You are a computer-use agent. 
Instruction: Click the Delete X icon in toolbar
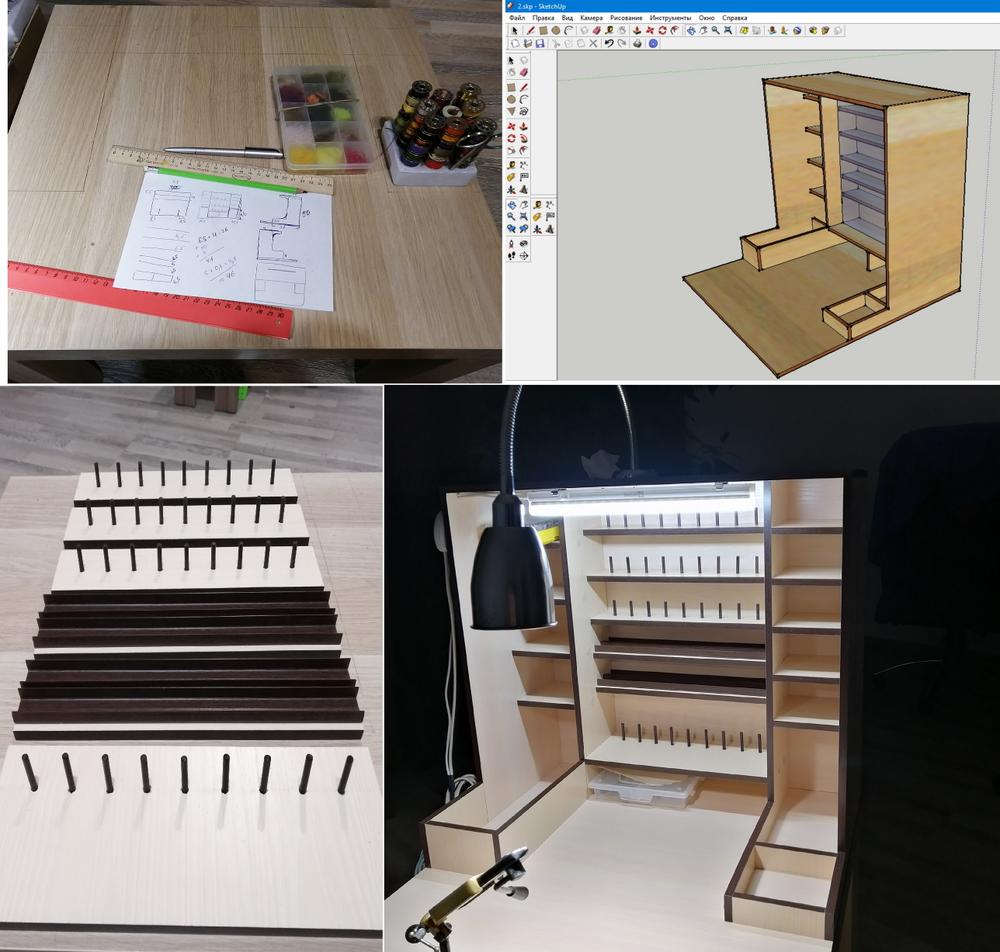click(x=594, y=44)
